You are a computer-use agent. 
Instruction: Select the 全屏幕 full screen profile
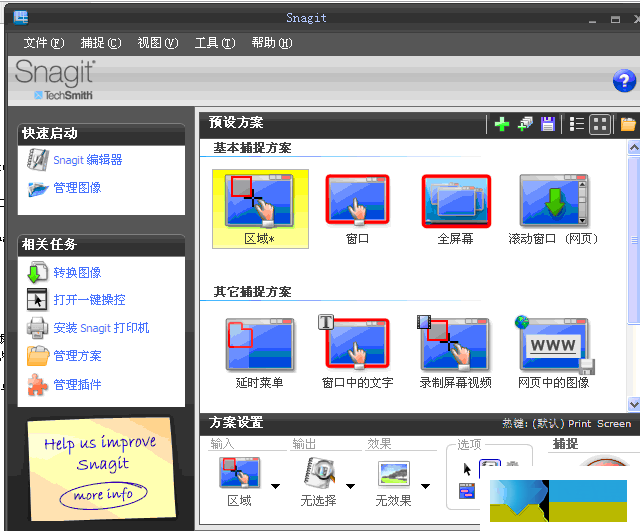[x=456, y=209]
